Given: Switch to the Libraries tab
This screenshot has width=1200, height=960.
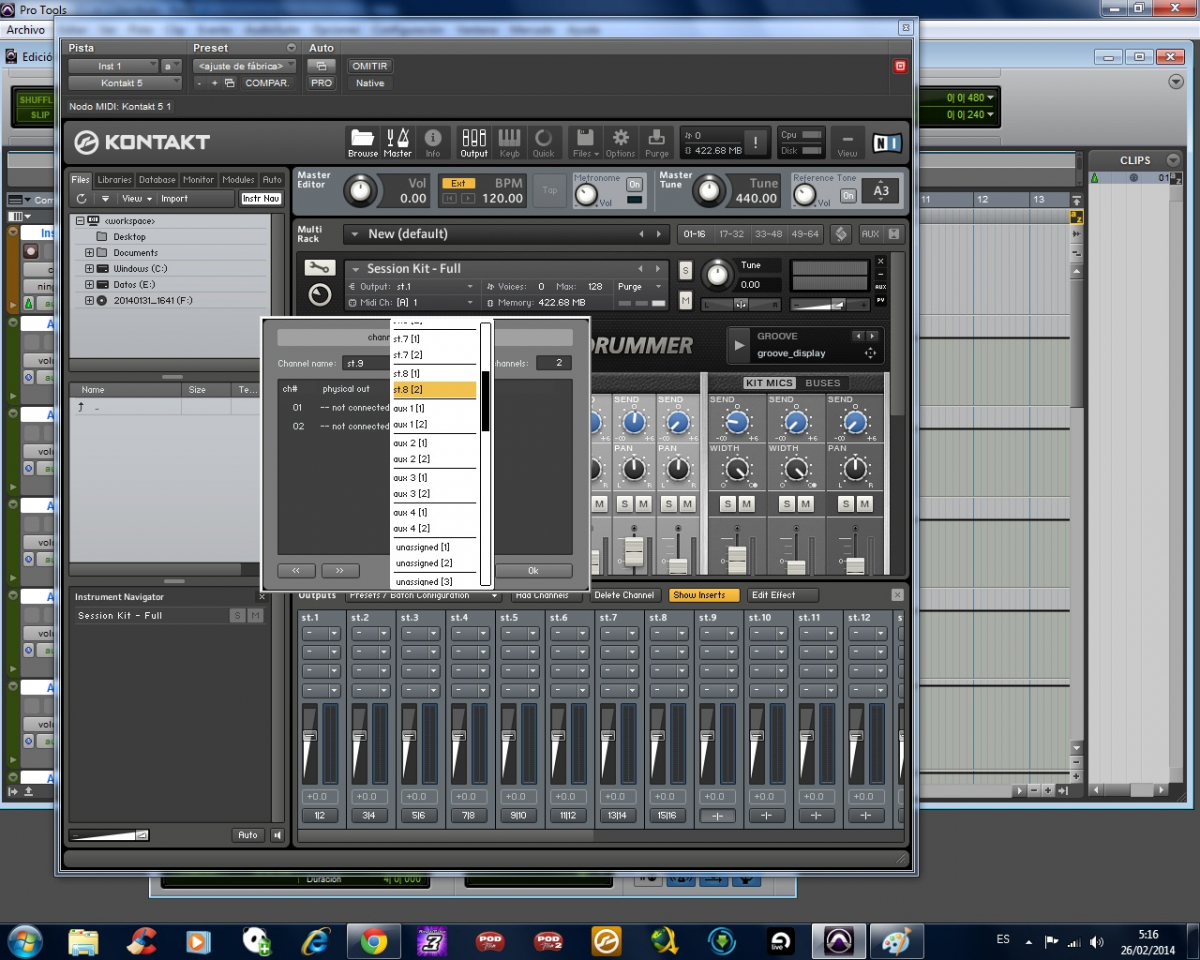Looking at the screenshot, I should pos(114,180).
